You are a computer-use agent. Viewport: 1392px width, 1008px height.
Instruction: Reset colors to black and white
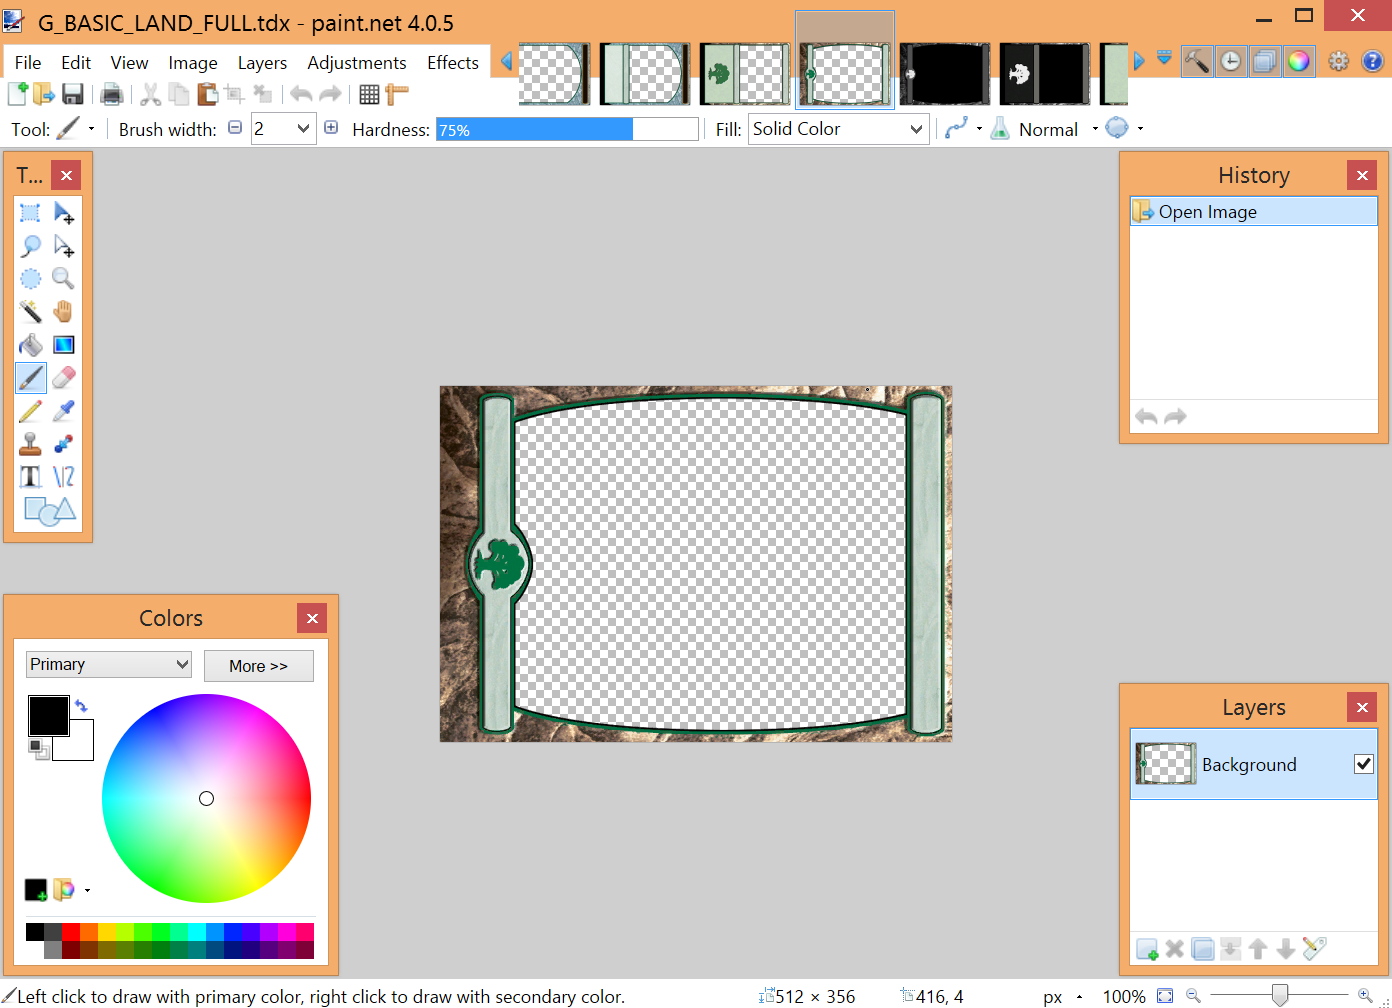tap(38, 748)
